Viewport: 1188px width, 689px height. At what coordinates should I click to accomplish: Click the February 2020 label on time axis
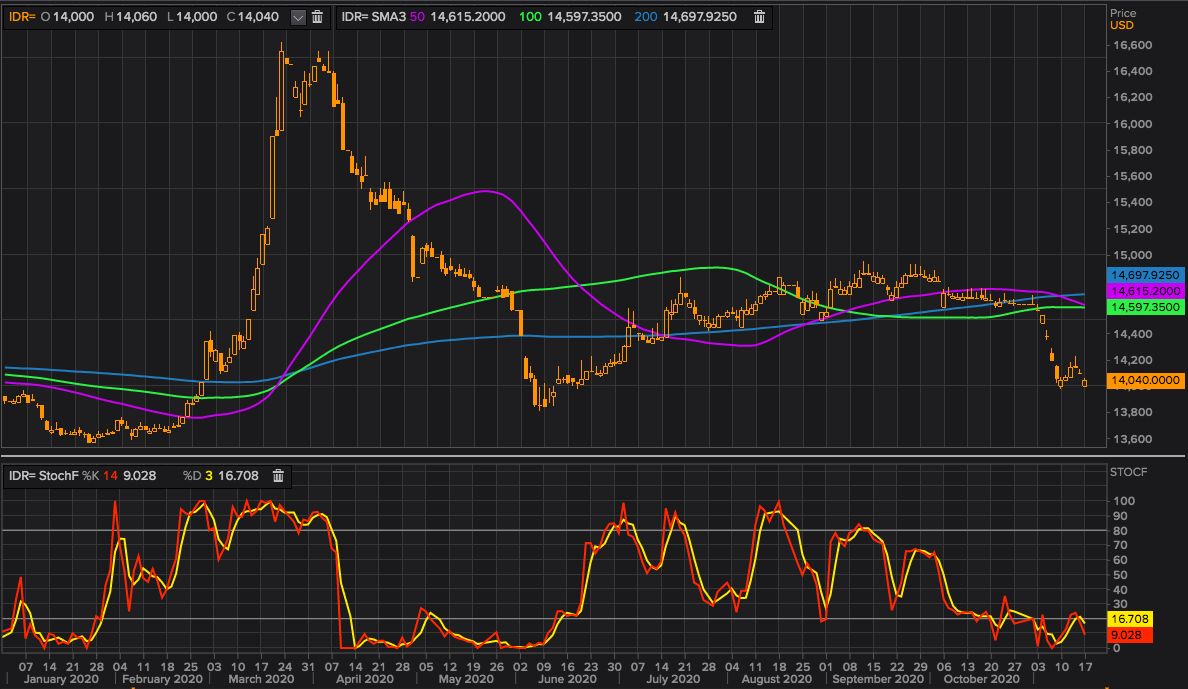(162, 679)
